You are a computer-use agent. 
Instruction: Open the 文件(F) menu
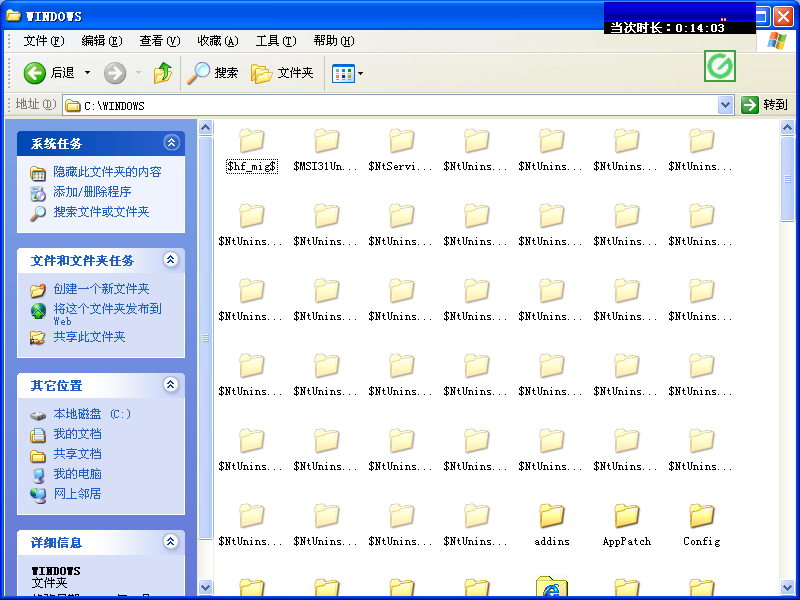pyautogui.click(x=43, y=41)
